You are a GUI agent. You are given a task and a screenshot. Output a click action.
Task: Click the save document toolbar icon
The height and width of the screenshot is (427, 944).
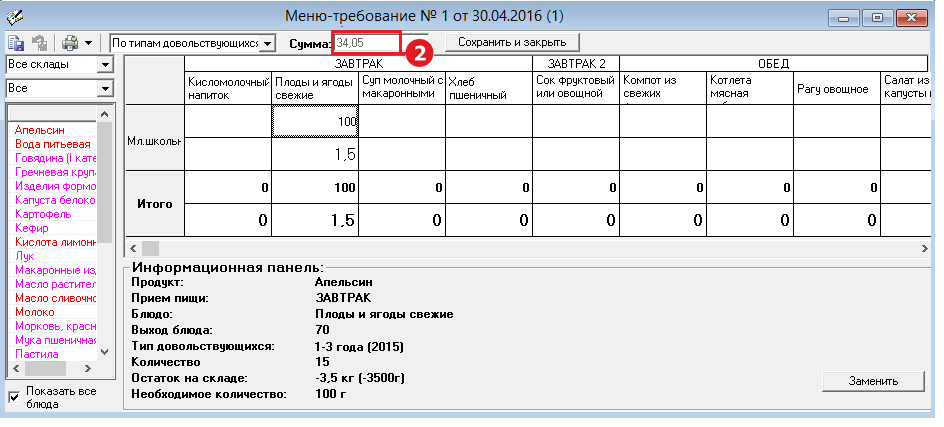click(x=17, y=43)
